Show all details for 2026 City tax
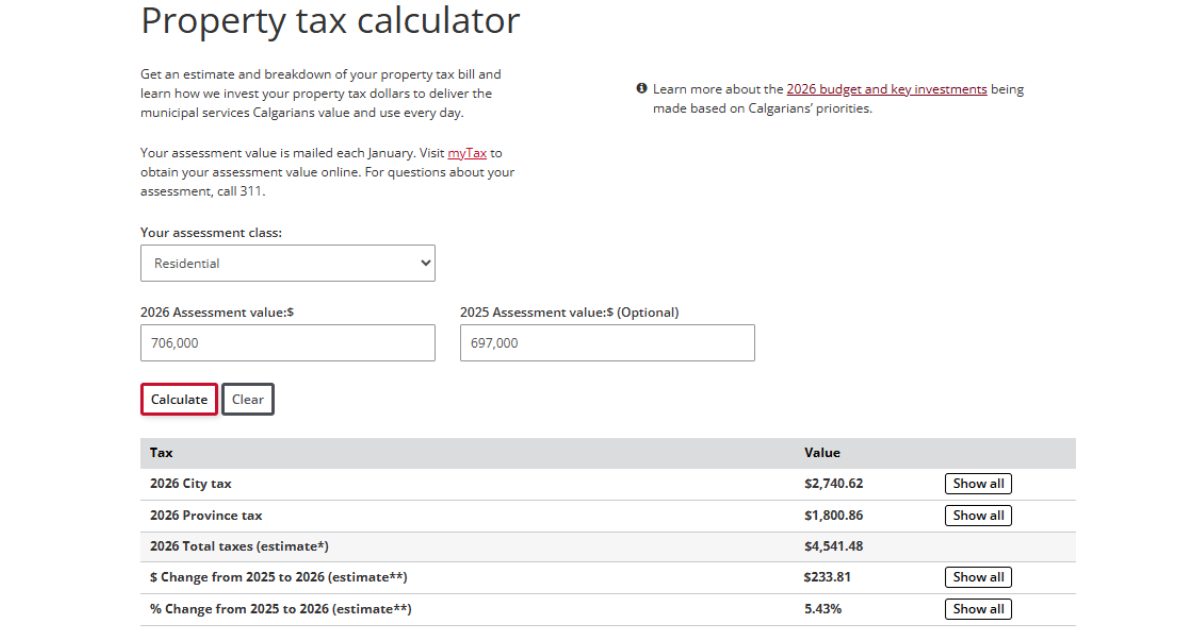The height and width of the screenshot is (628, 1200). [x=977, y=484]
